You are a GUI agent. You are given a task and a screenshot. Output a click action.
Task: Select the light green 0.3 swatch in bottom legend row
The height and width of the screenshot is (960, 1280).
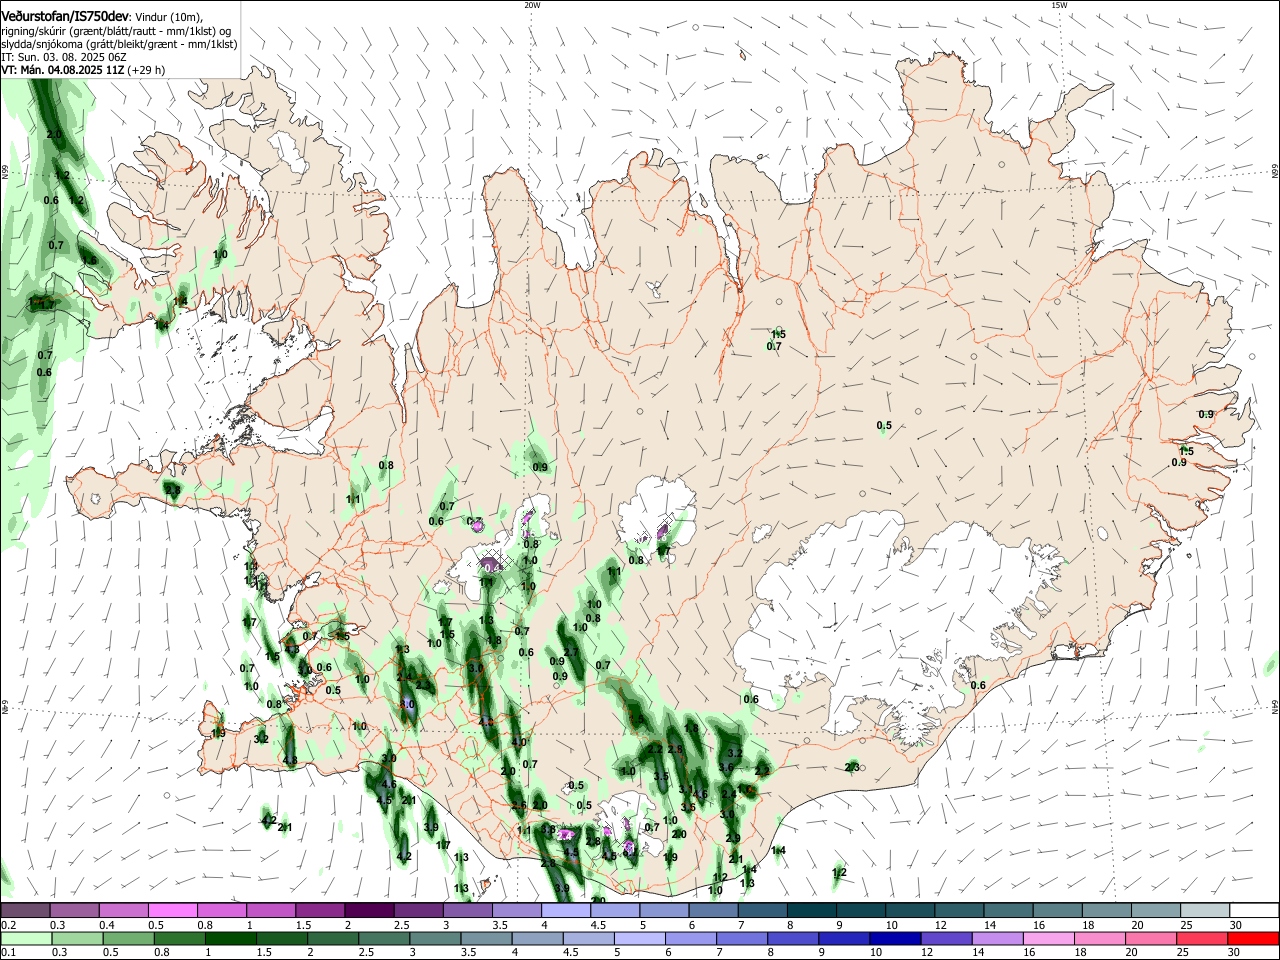tap(77, 939)
